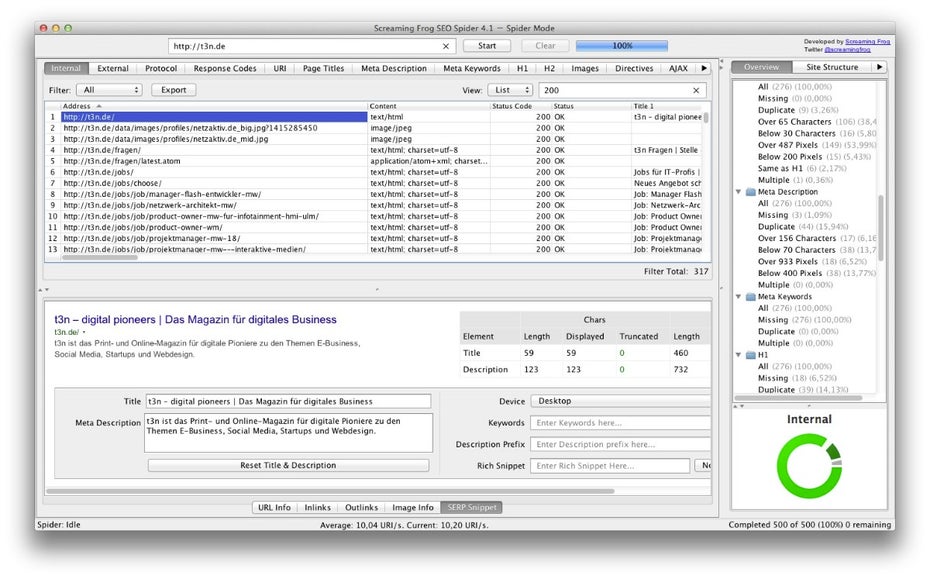Viewport: 930px width, 579px height.
Task: Show more right panel tabs via arrow icon
Action: (880, 67)
